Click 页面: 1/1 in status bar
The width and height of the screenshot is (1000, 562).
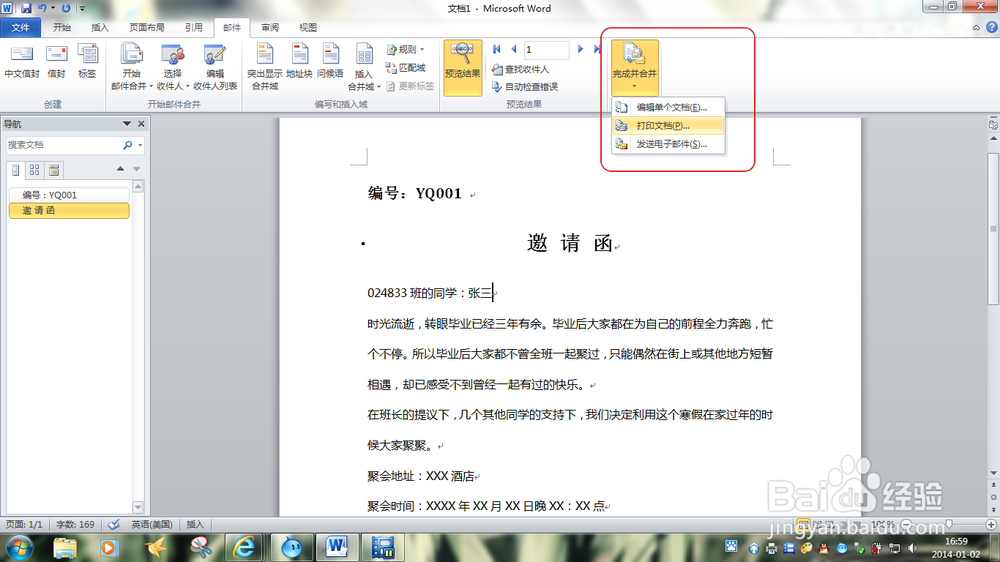[24, 524]
